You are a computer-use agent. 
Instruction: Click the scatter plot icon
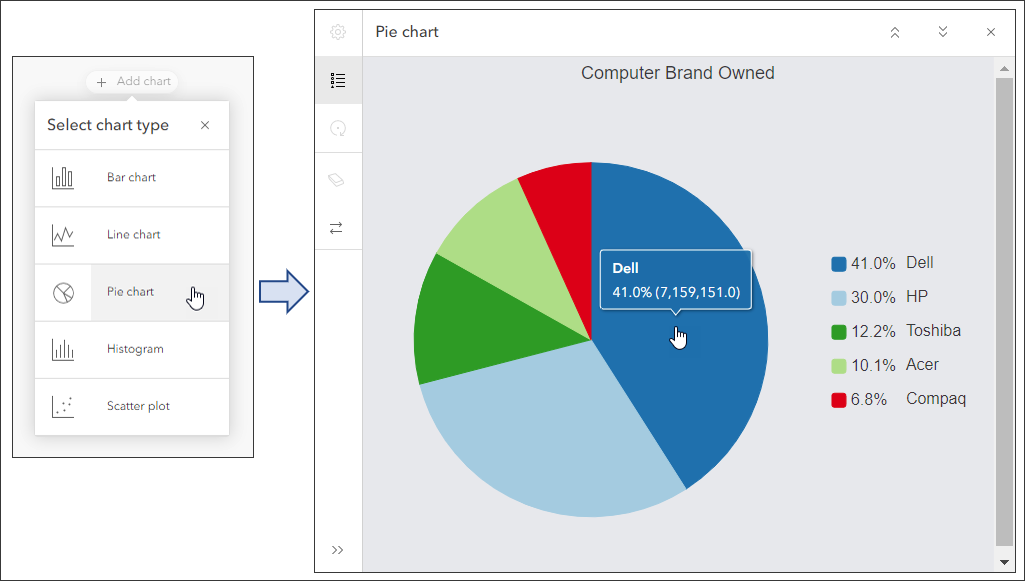tap(63, 407)
